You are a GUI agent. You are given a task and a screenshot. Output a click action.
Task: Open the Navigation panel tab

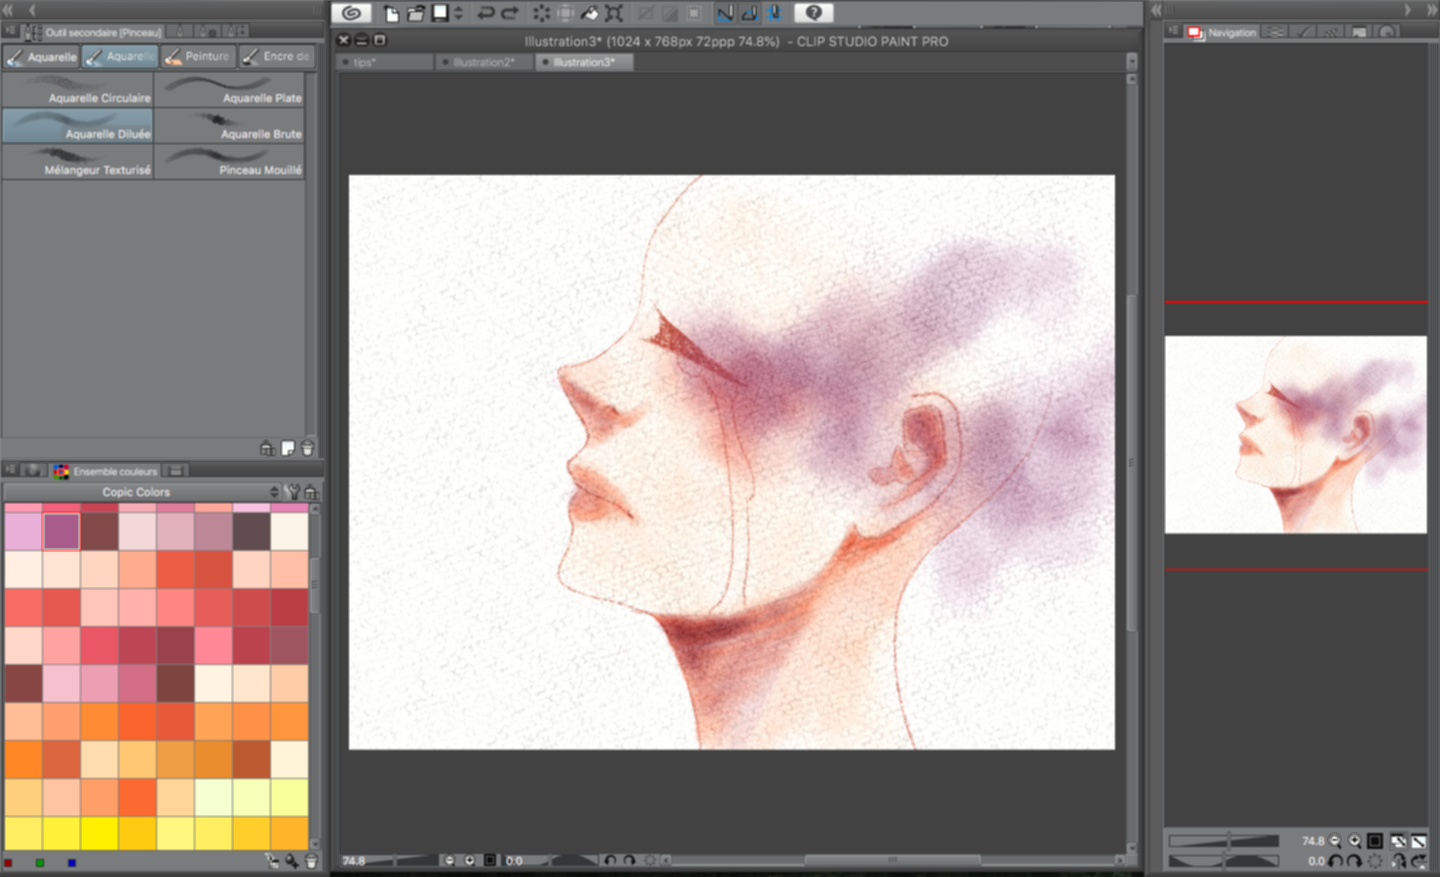1222,32
